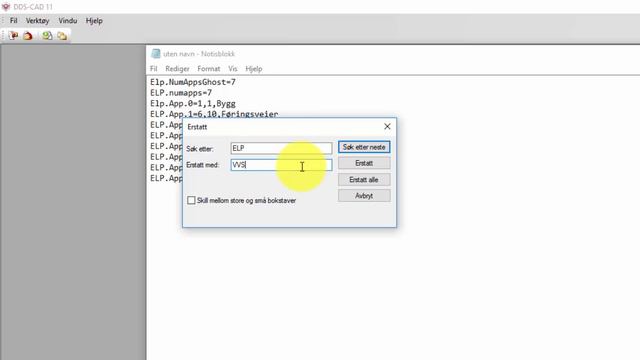
Task: Focus the 'Erstatt med' field containing VVS
Action: tap(281, 165)
